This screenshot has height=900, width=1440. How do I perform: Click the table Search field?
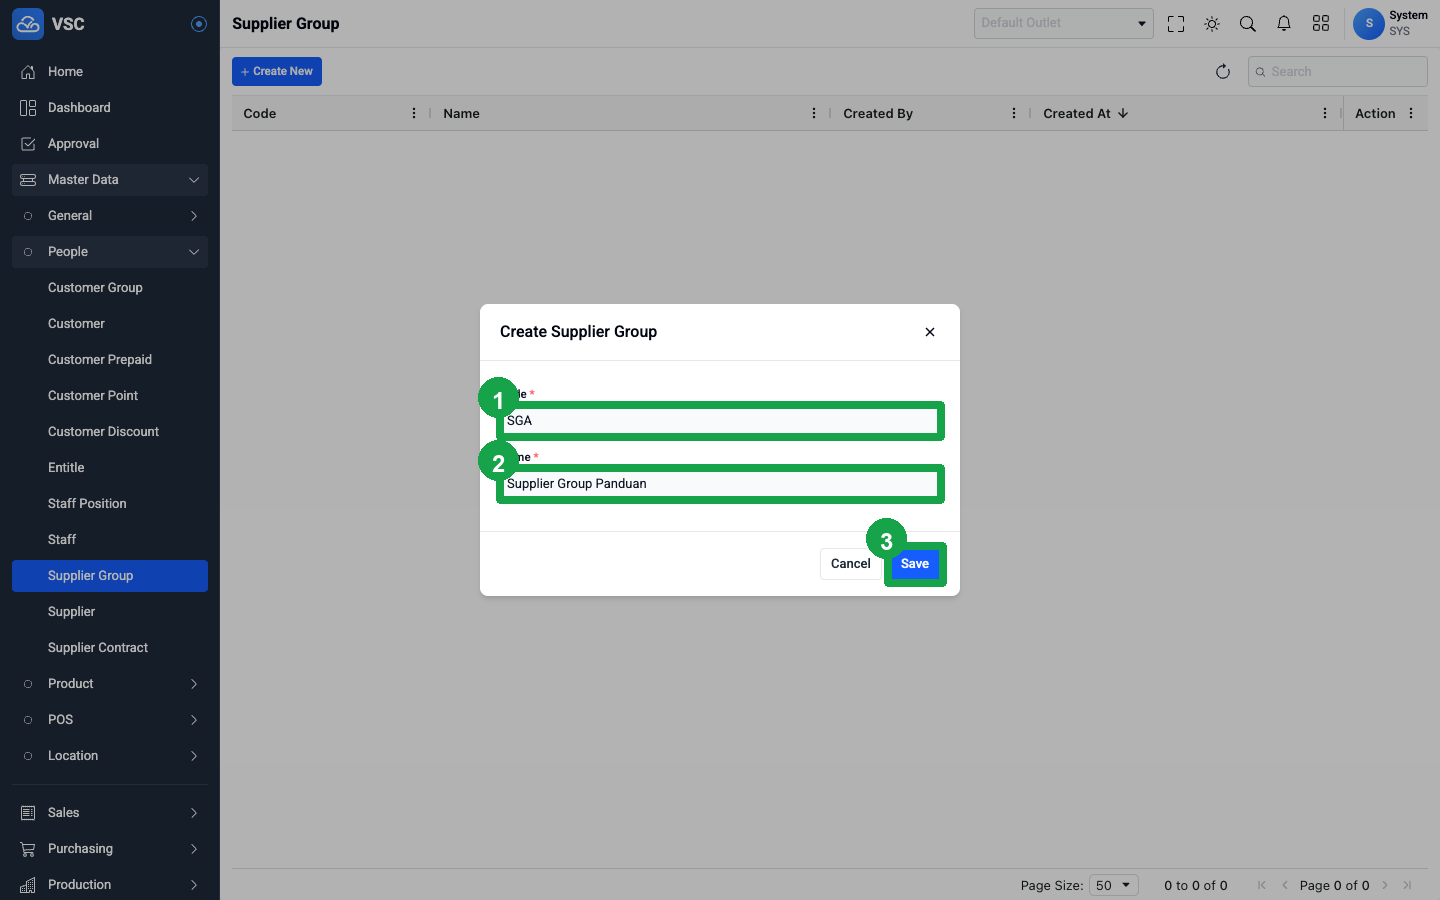pos(1338,72)
